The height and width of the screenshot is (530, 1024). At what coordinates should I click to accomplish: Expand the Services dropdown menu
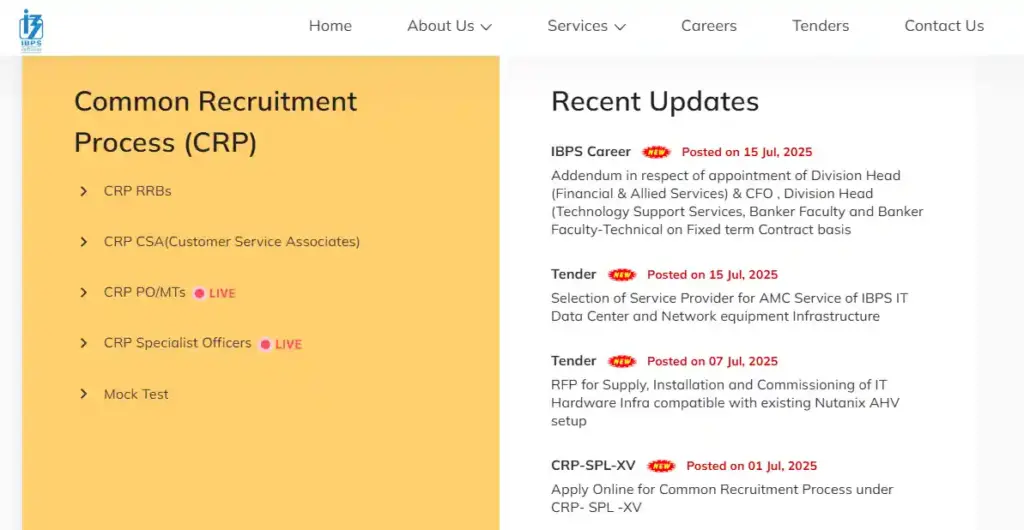pyautogui.click(x=586, y=26)
